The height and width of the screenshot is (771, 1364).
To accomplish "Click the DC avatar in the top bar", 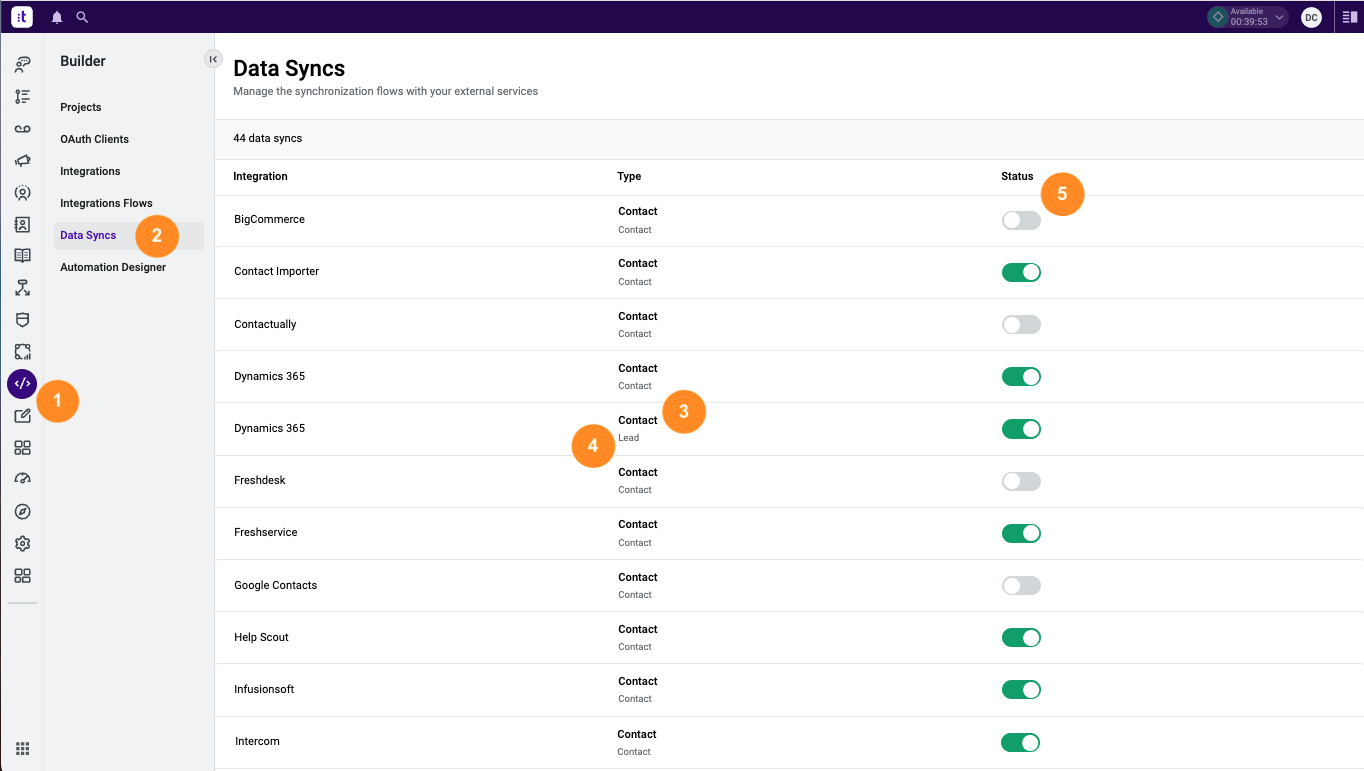I will point(1311,16).
